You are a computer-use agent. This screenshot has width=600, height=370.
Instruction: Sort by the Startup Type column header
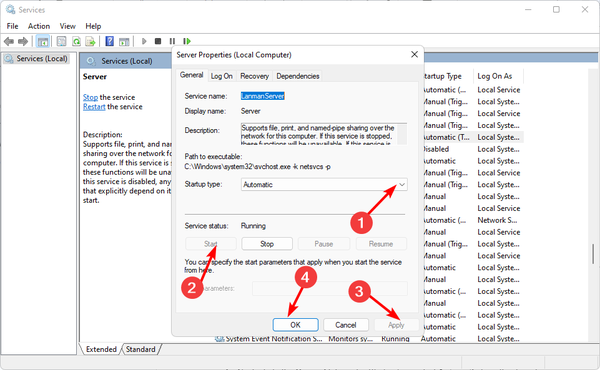point(445,76)
